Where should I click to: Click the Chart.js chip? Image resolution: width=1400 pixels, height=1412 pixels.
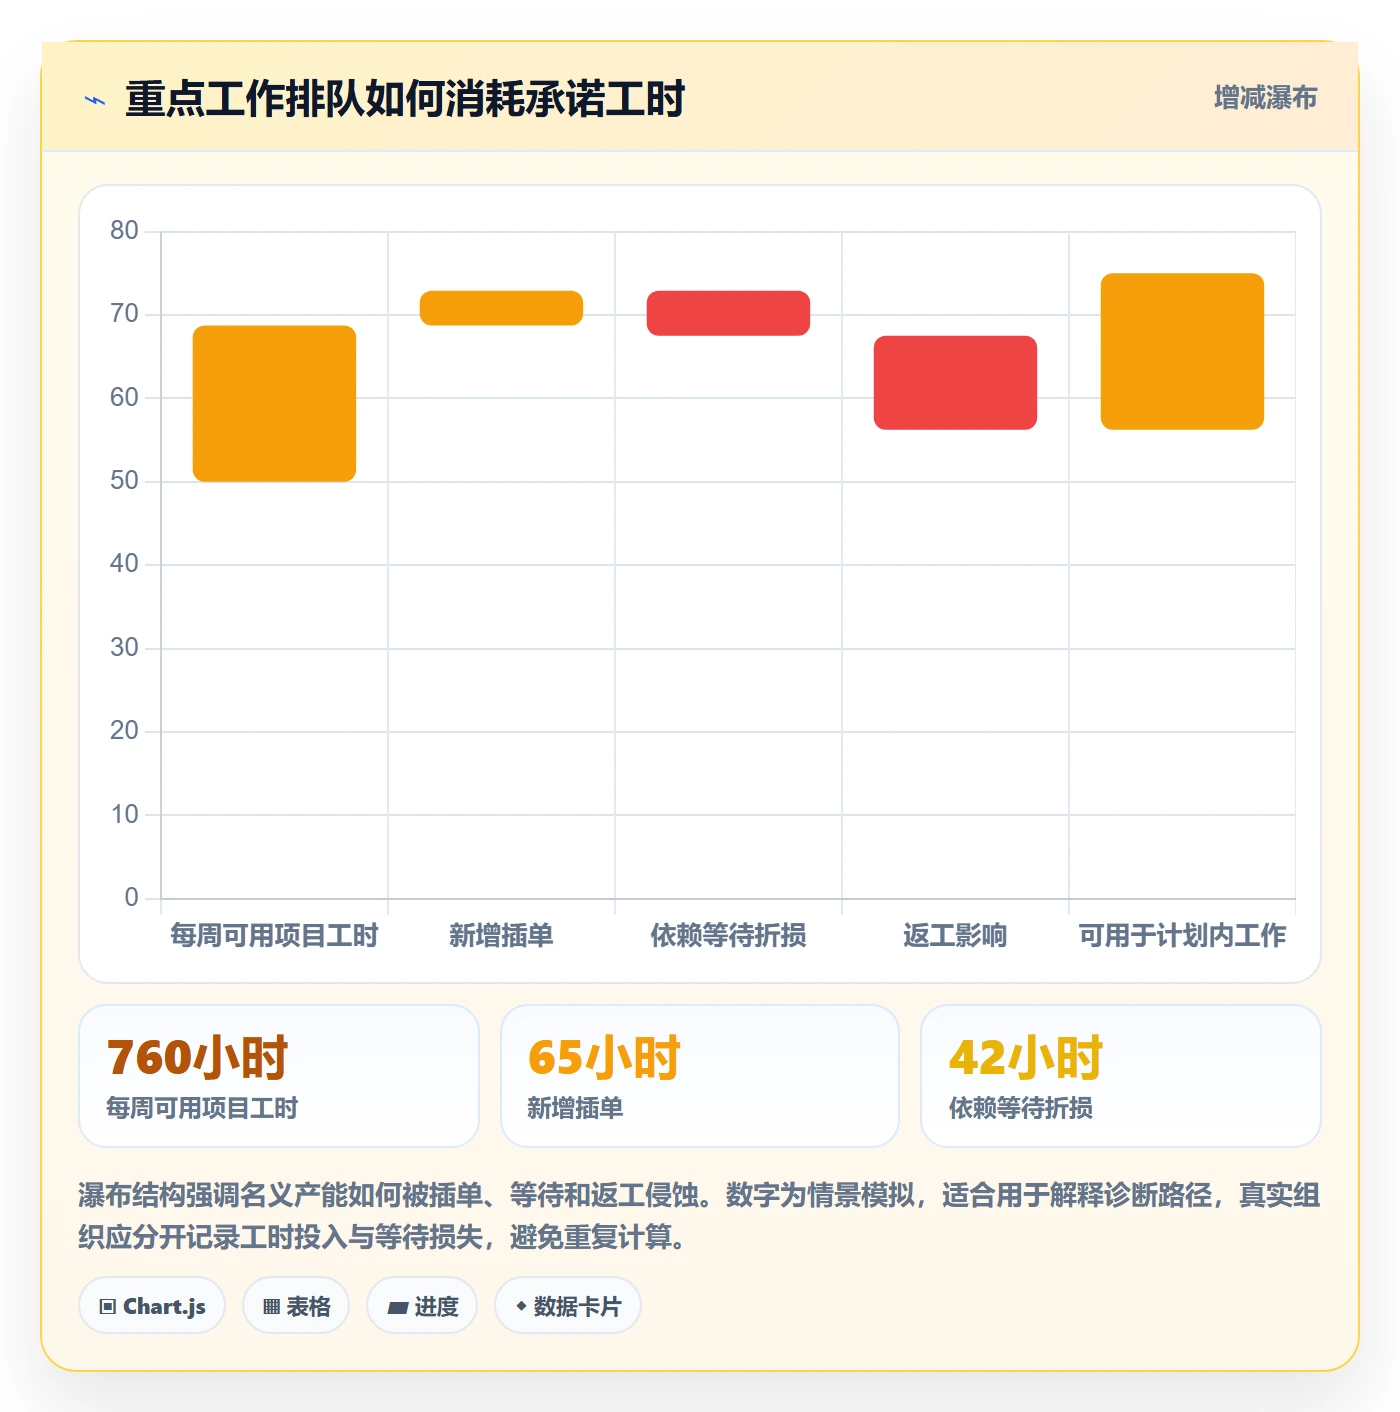click(x=152, y=1306)
